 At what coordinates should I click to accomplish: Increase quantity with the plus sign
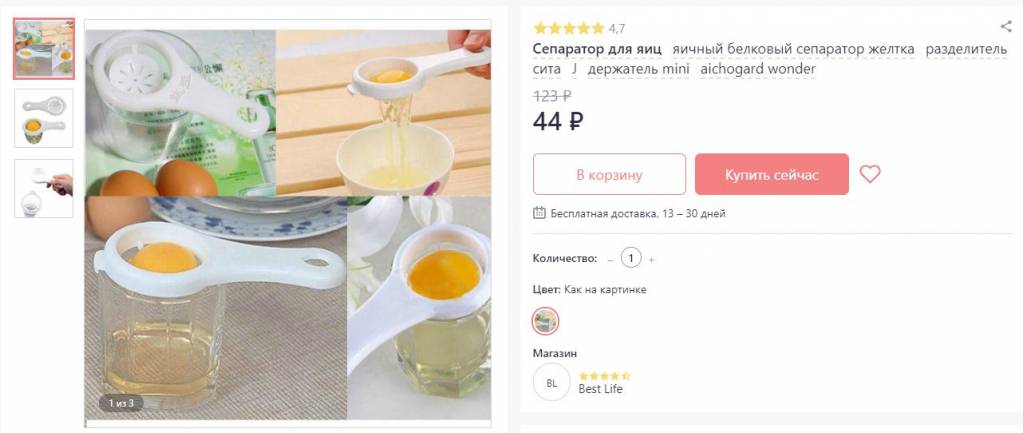pyautogui.click(x=652, y=259)
